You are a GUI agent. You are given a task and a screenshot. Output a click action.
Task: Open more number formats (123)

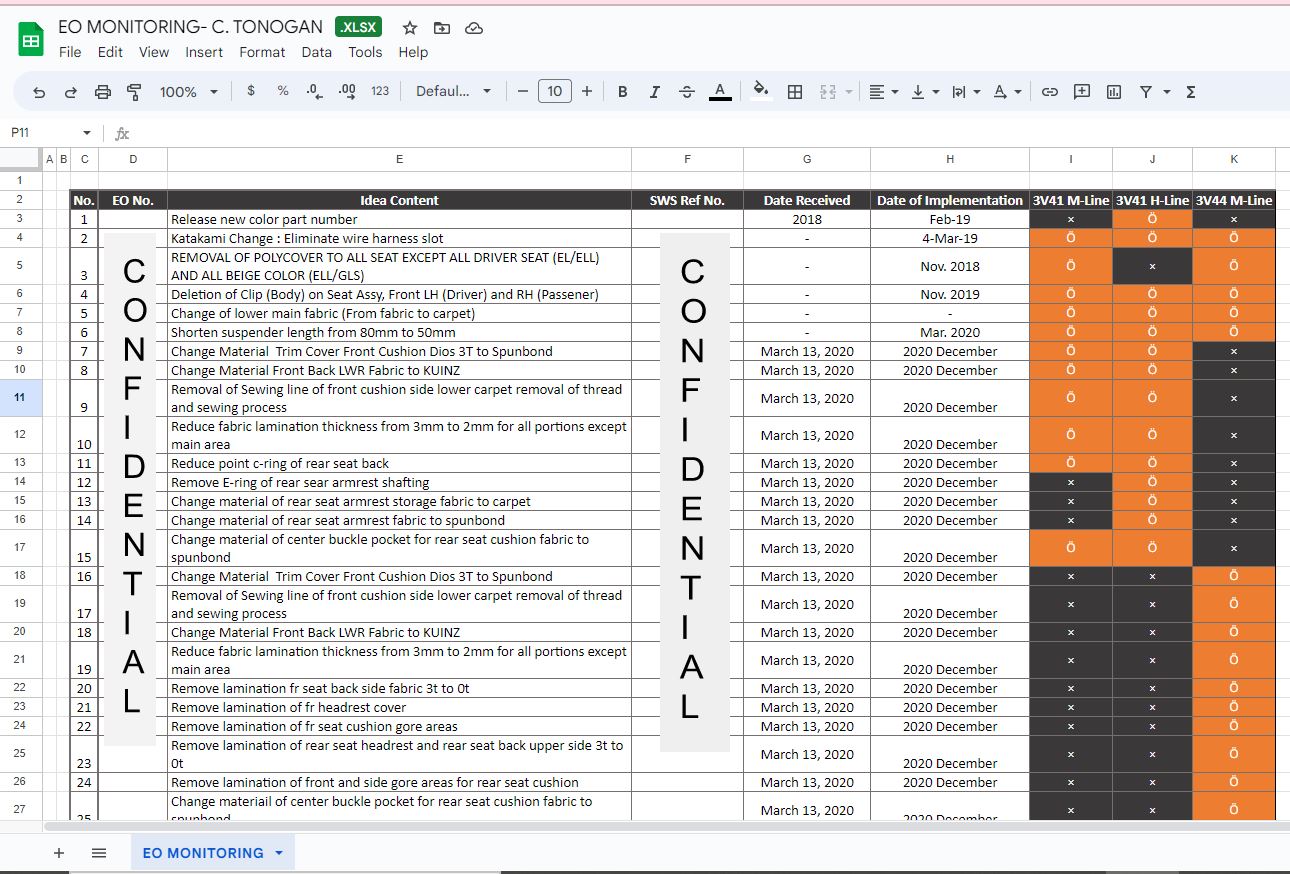[x=380, y=91]
